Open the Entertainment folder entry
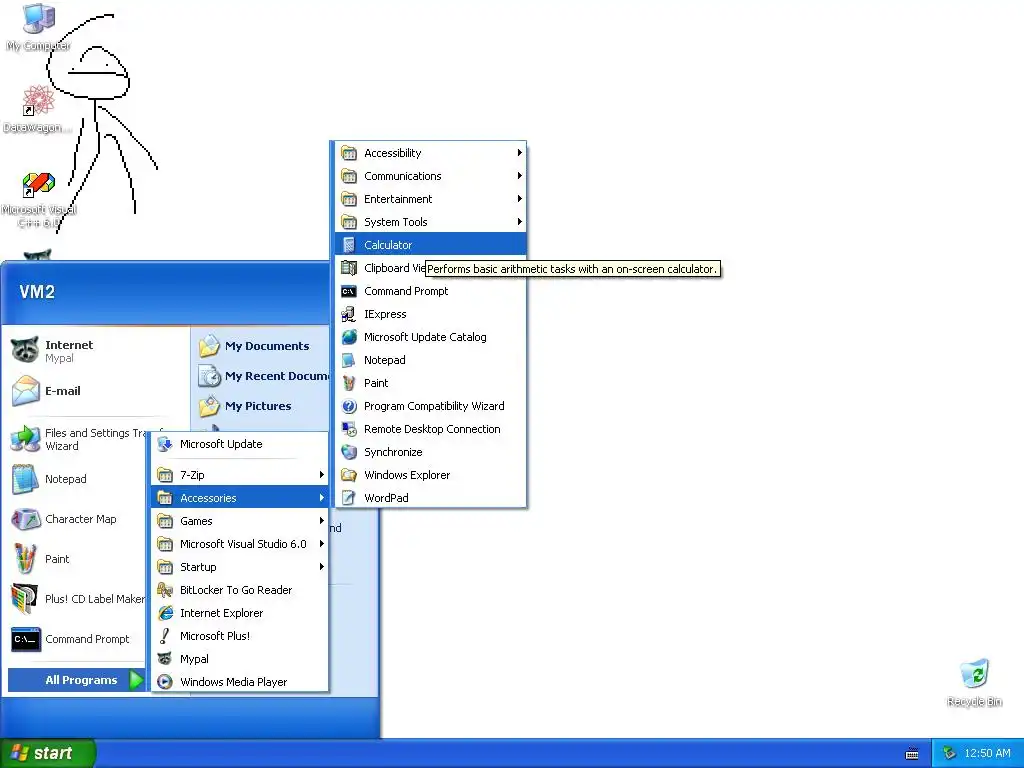 (430, 199)
